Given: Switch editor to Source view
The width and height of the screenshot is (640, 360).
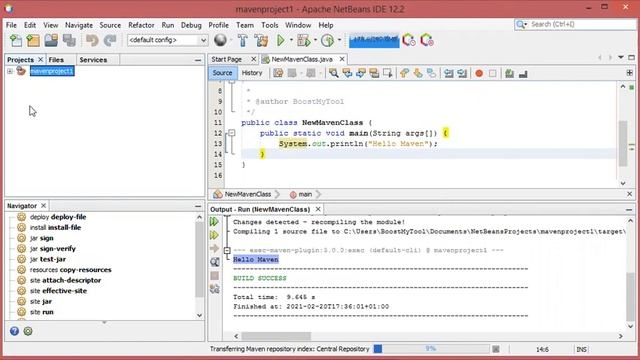Looking at the screenshot, I should pos(222,73).
